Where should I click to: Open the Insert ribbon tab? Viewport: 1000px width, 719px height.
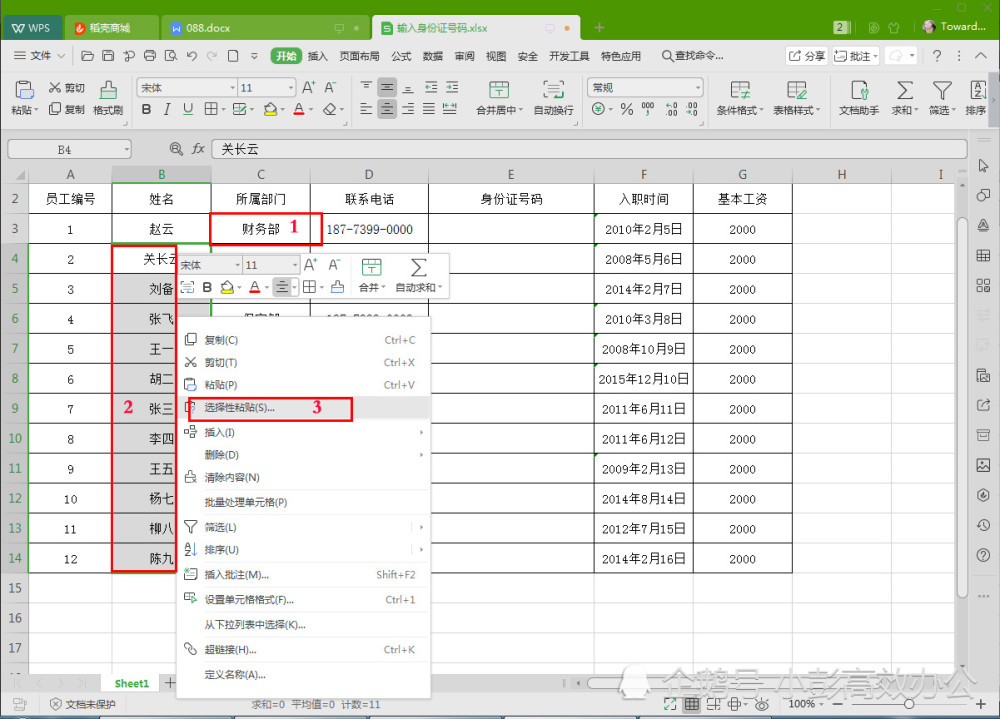(317, 56)
